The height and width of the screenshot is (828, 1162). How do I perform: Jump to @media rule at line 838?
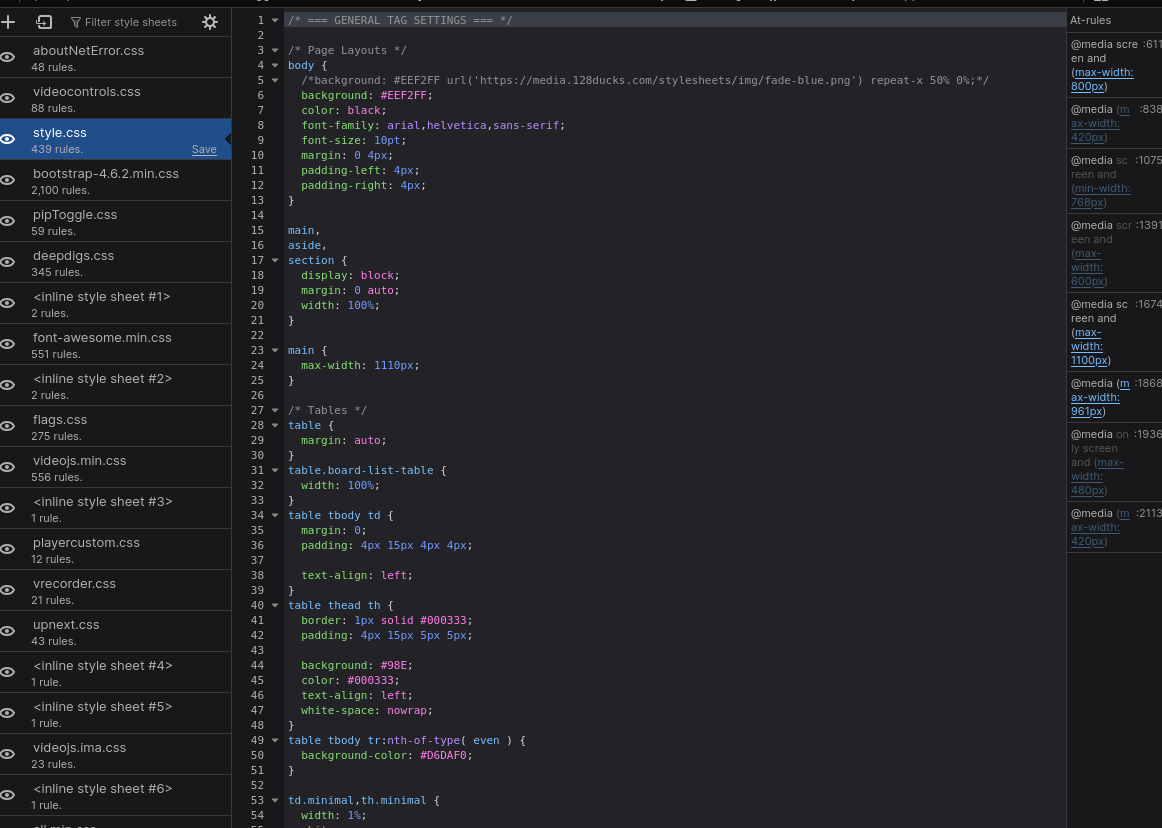pos(1114,123)
